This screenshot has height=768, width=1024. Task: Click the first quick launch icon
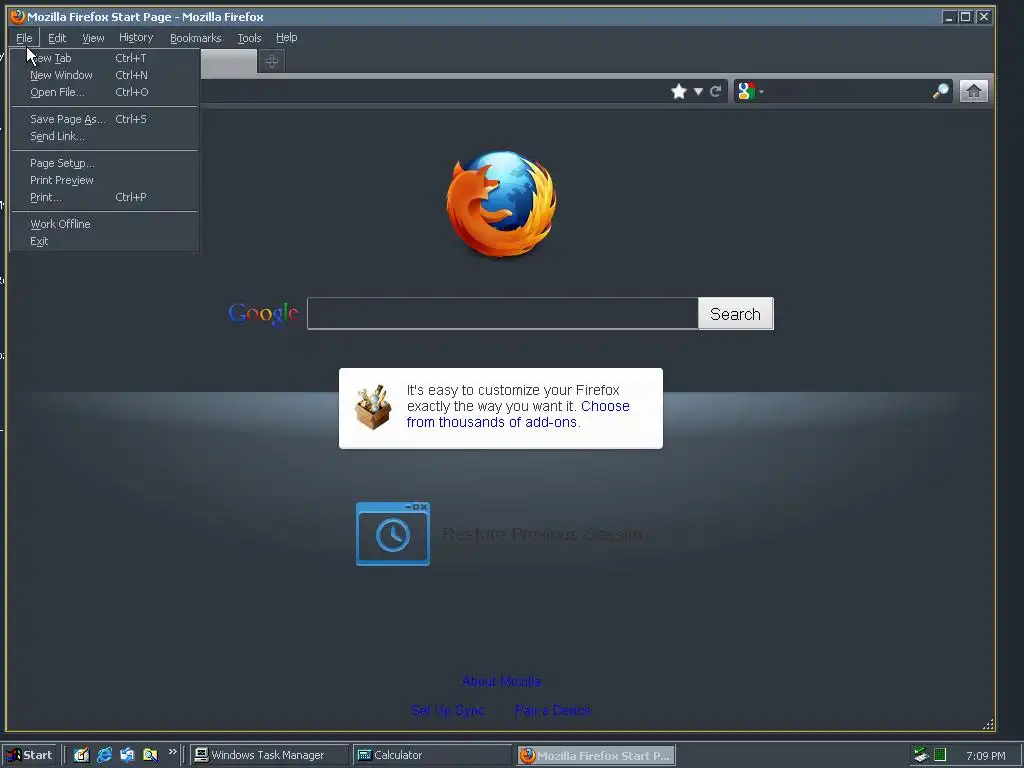[81, 755]
